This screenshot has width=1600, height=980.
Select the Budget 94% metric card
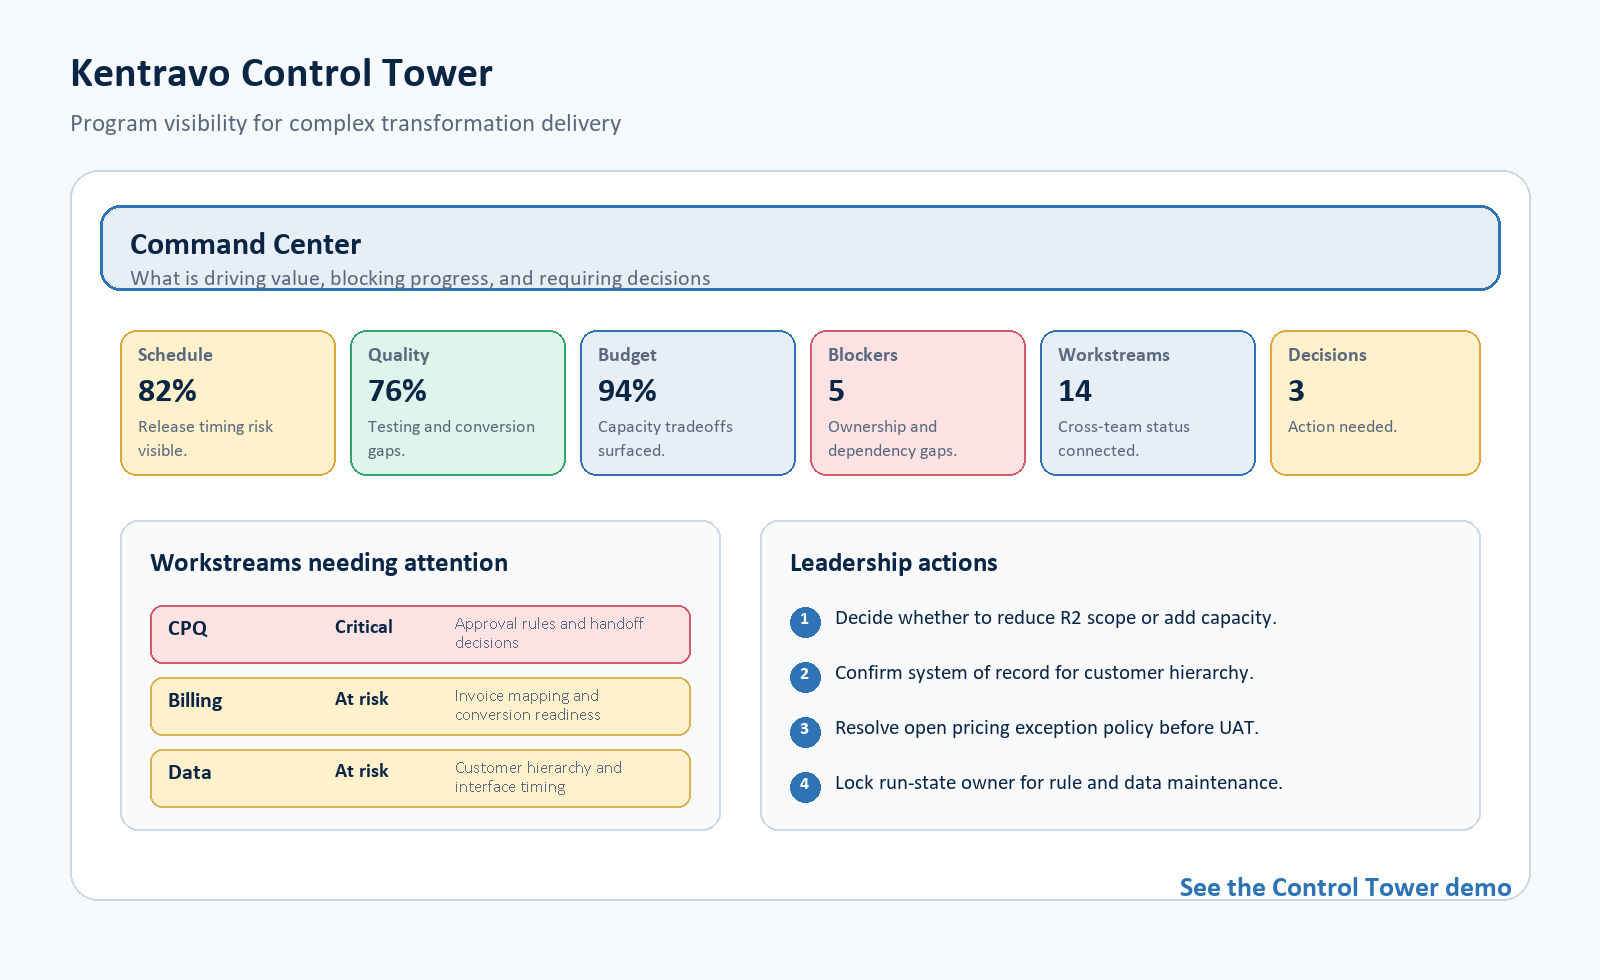tap(688, 403)
